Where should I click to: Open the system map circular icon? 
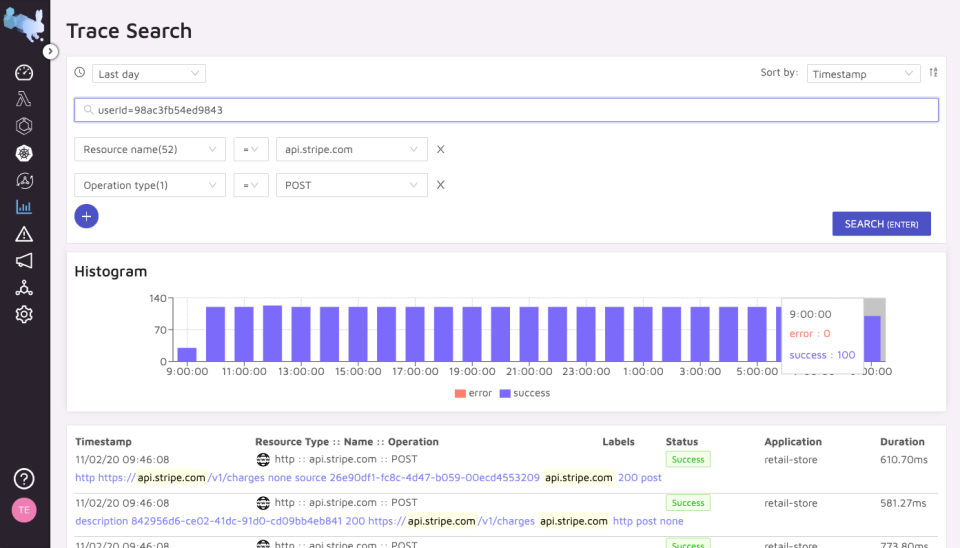[24, 180]
